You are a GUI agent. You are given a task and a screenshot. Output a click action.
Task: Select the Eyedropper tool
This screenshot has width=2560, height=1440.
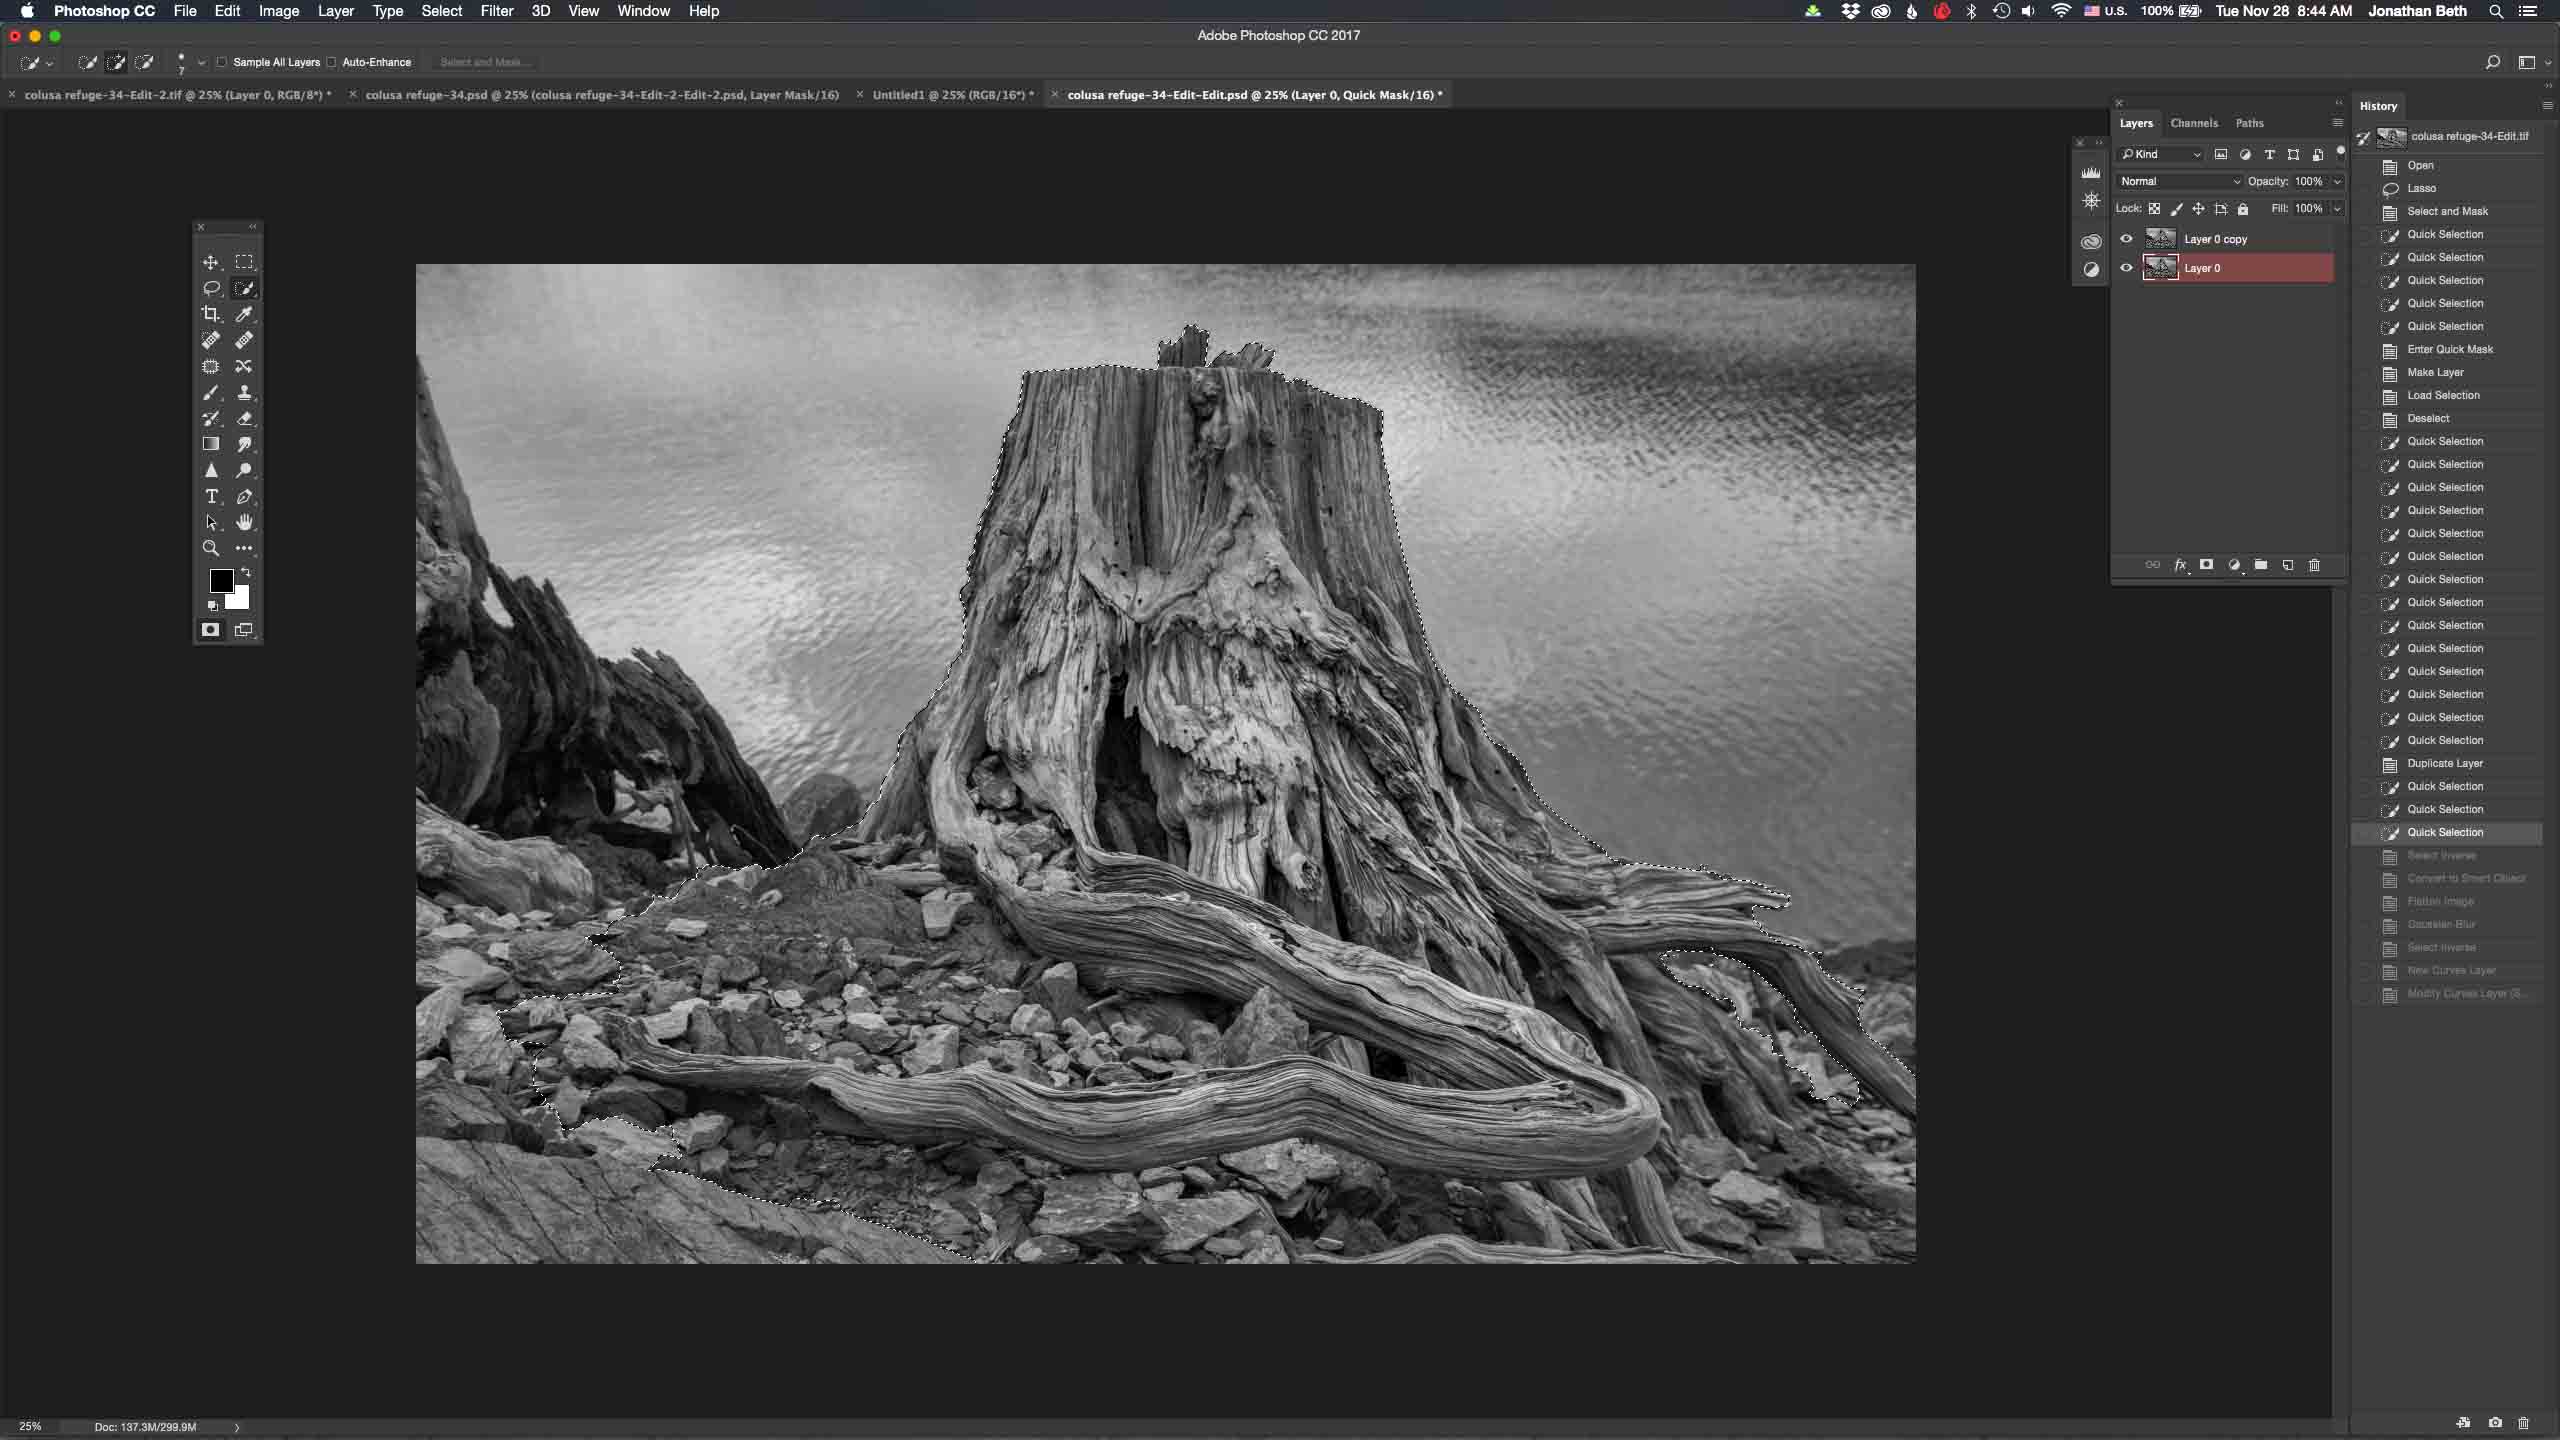coord(244,314)
